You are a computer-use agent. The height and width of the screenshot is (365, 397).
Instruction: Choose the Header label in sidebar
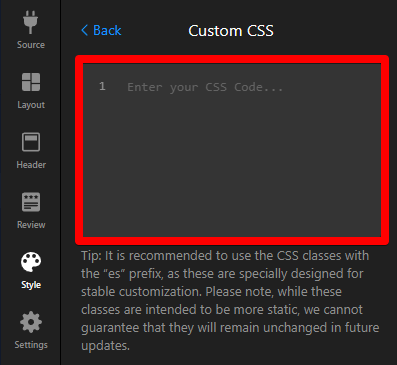pyautogui.click(x=31, y=165)
